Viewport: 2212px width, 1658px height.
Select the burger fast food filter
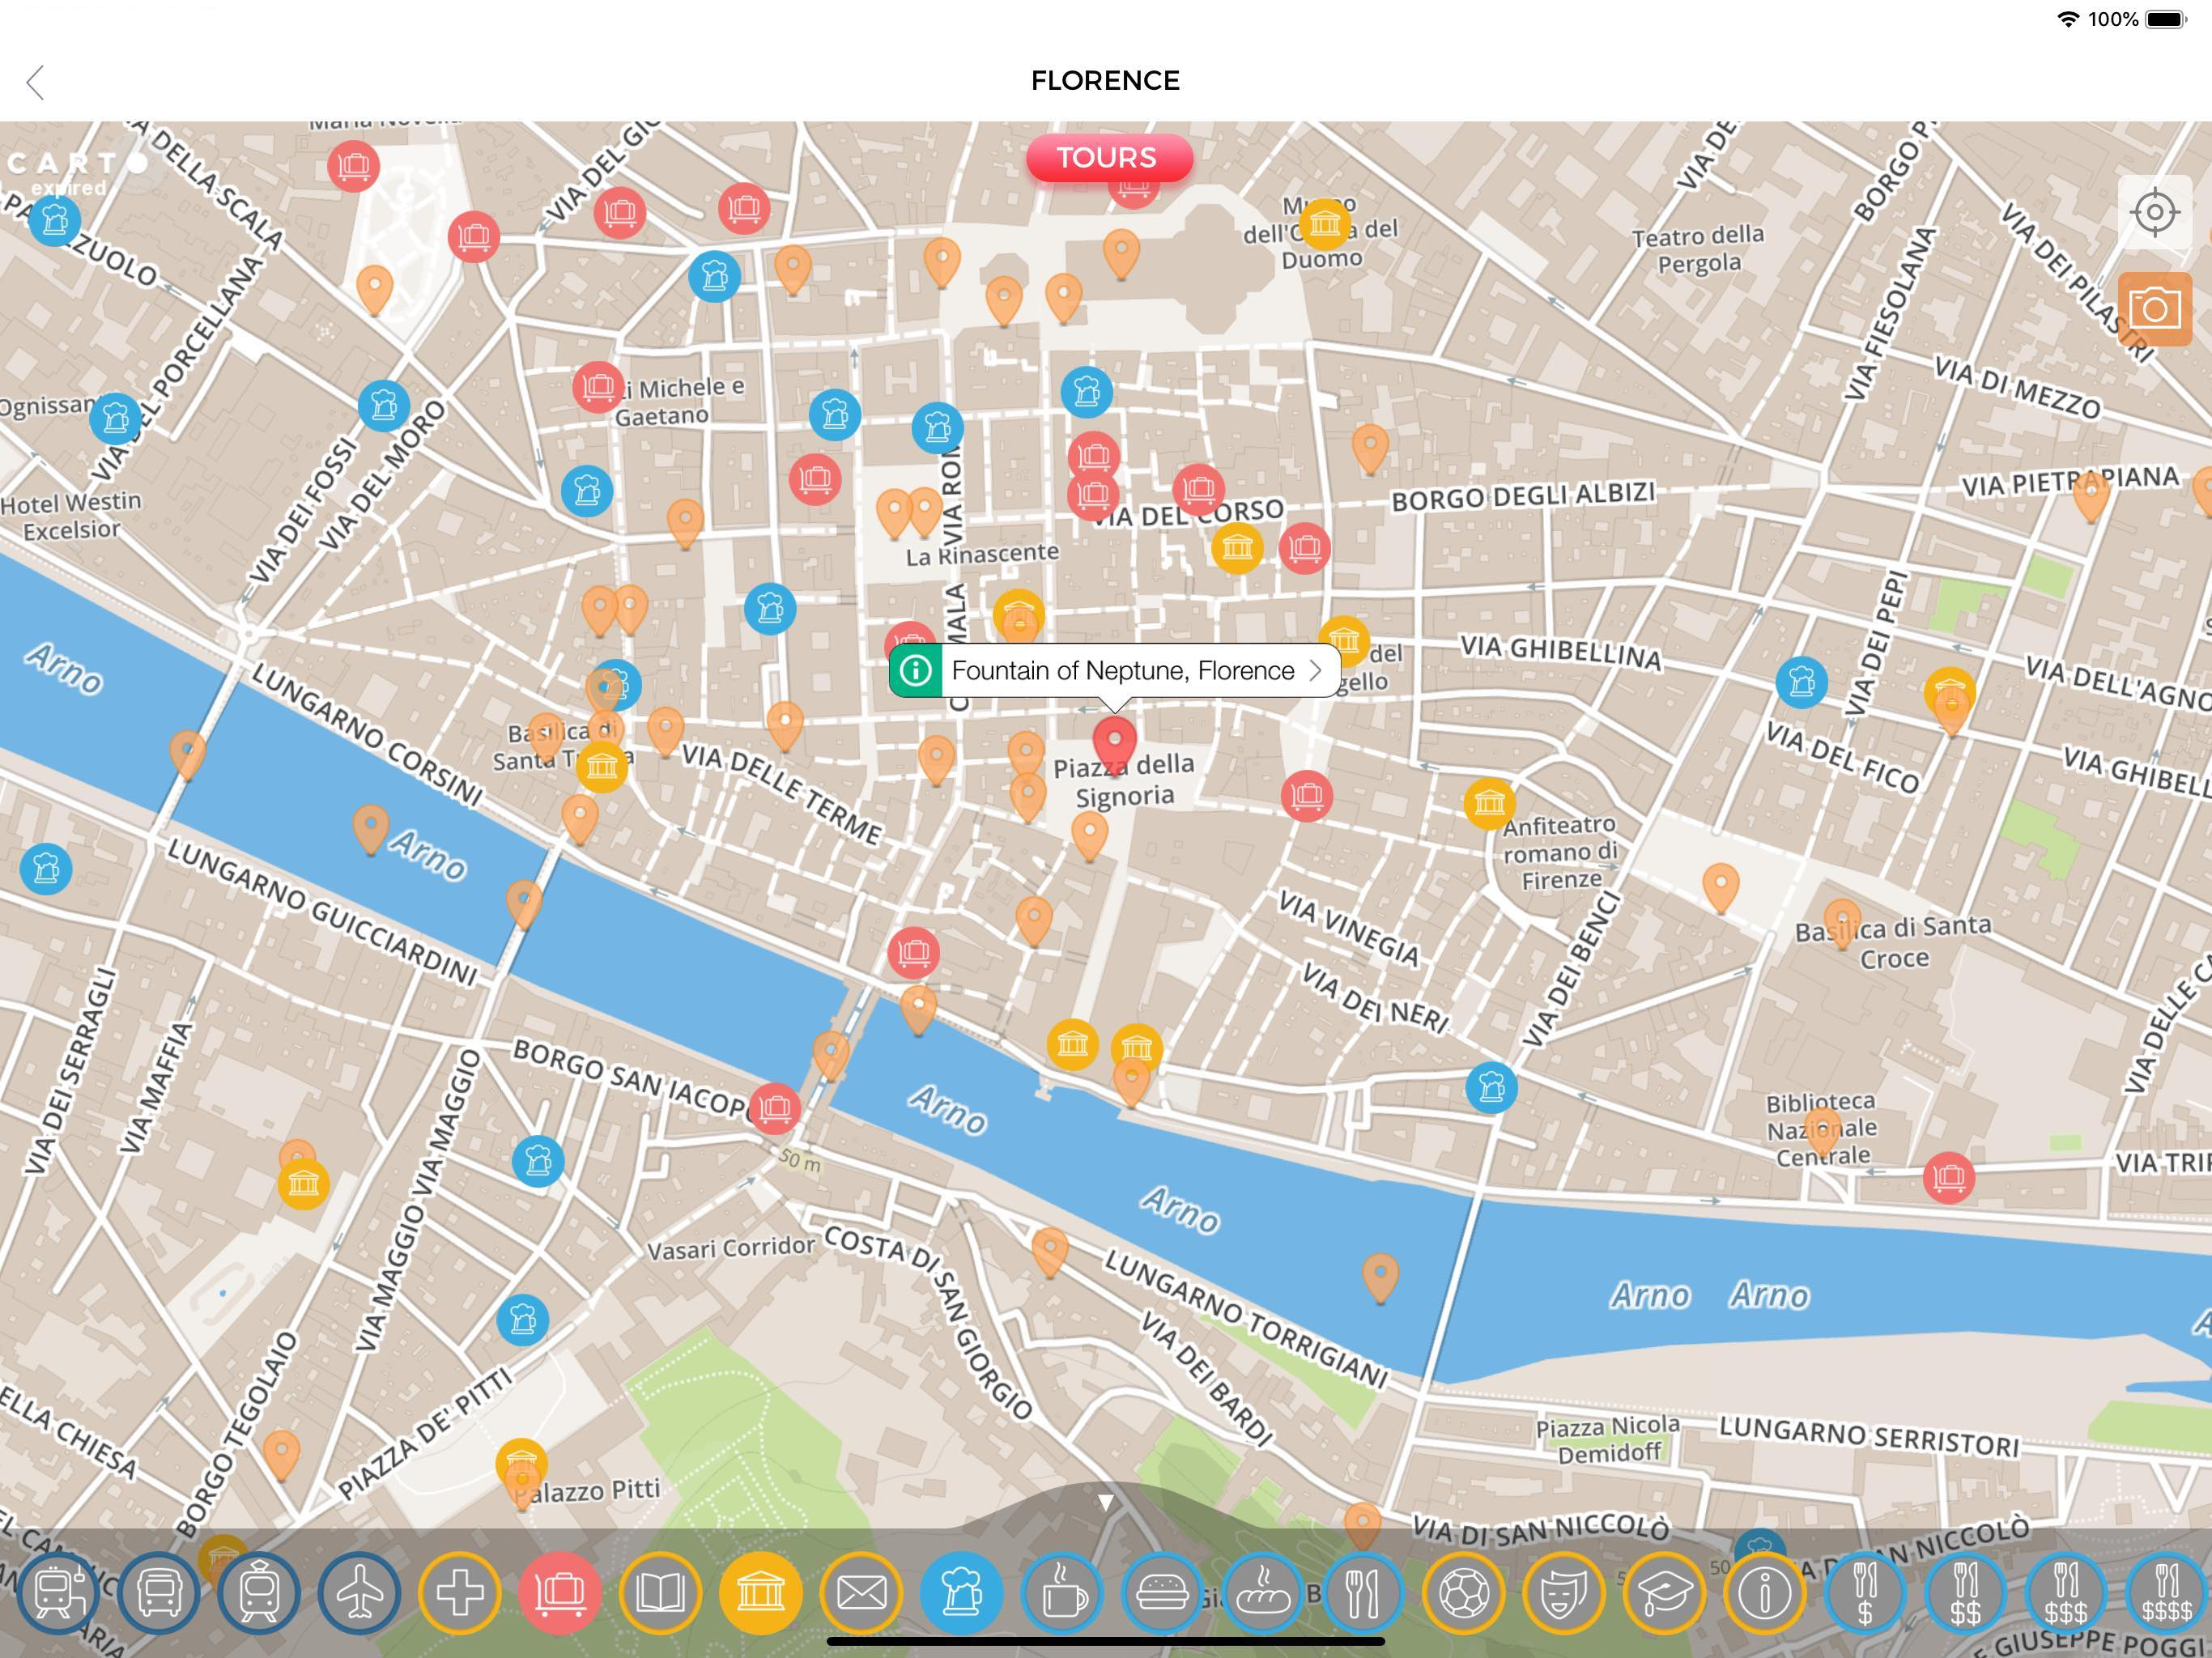click(x=1162, y=1592)
